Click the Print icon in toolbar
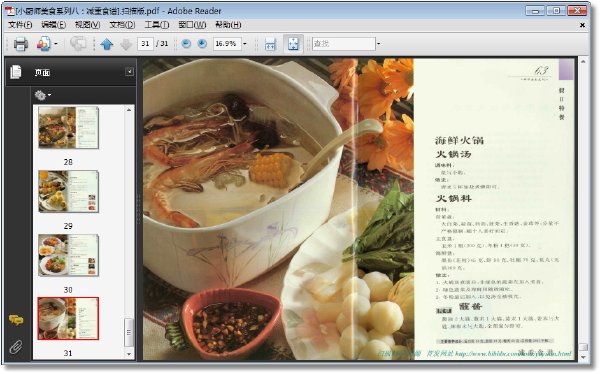600x374 pixels. (x=21, y=44)
